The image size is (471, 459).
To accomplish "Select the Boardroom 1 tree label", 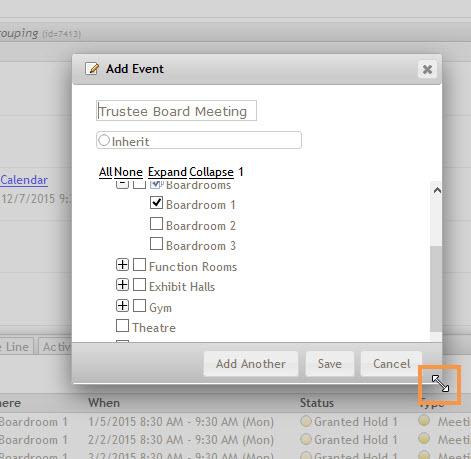I will tap(201, 205).
